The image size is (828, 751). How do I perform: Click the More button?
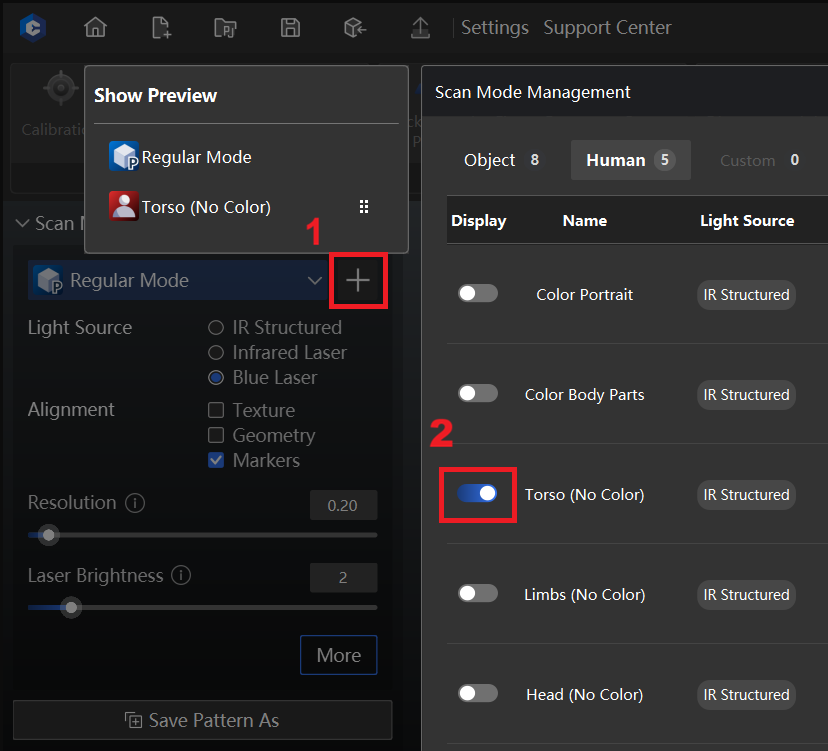tap(338, 655)
